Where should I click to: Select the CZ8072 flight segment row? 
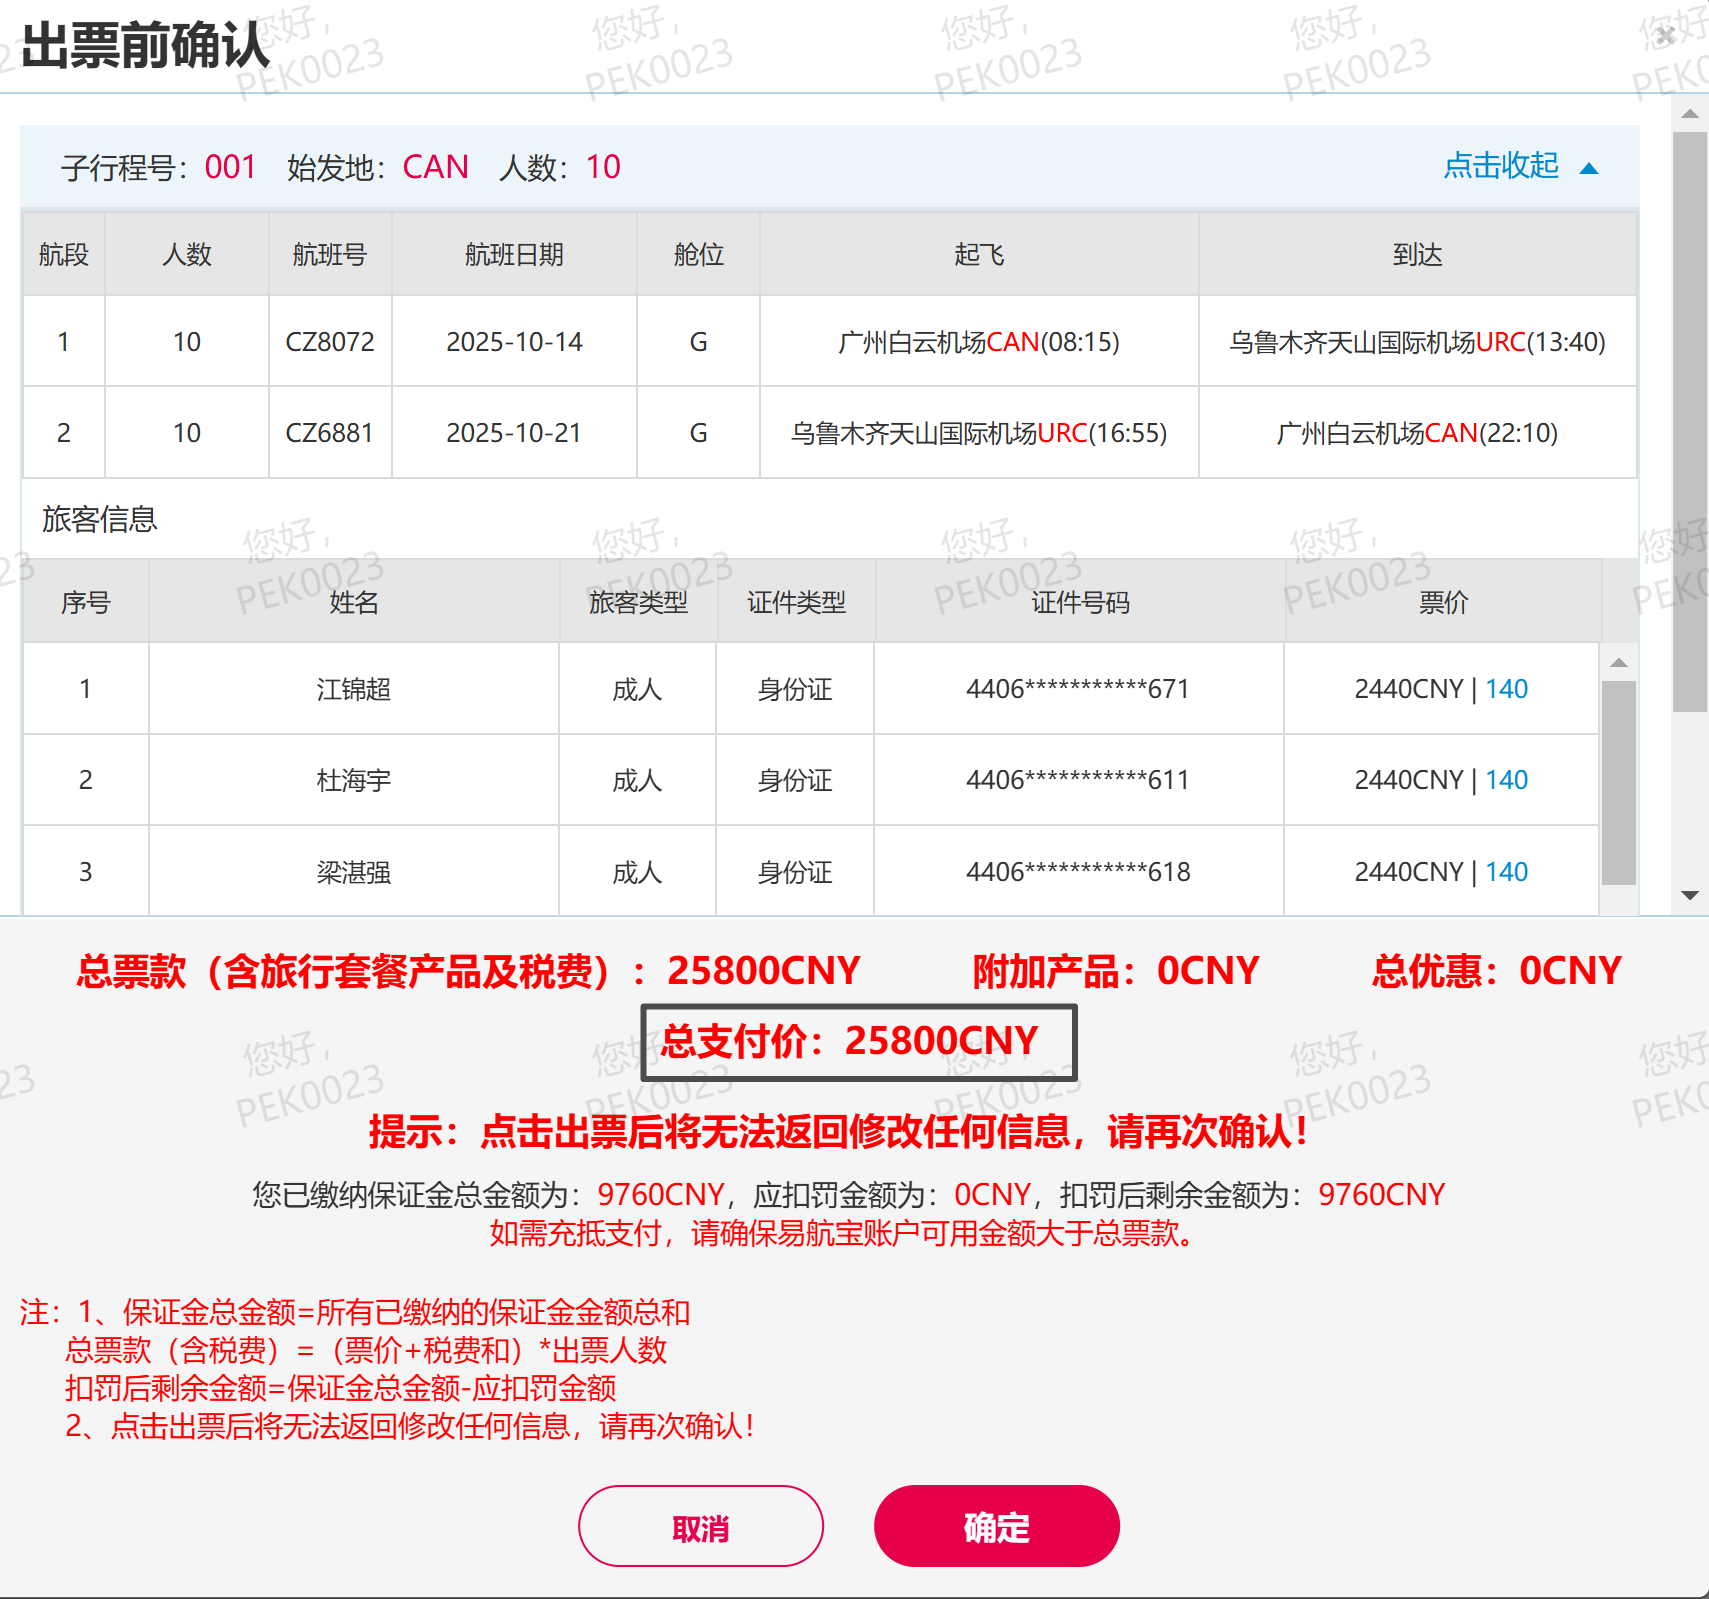329,342
